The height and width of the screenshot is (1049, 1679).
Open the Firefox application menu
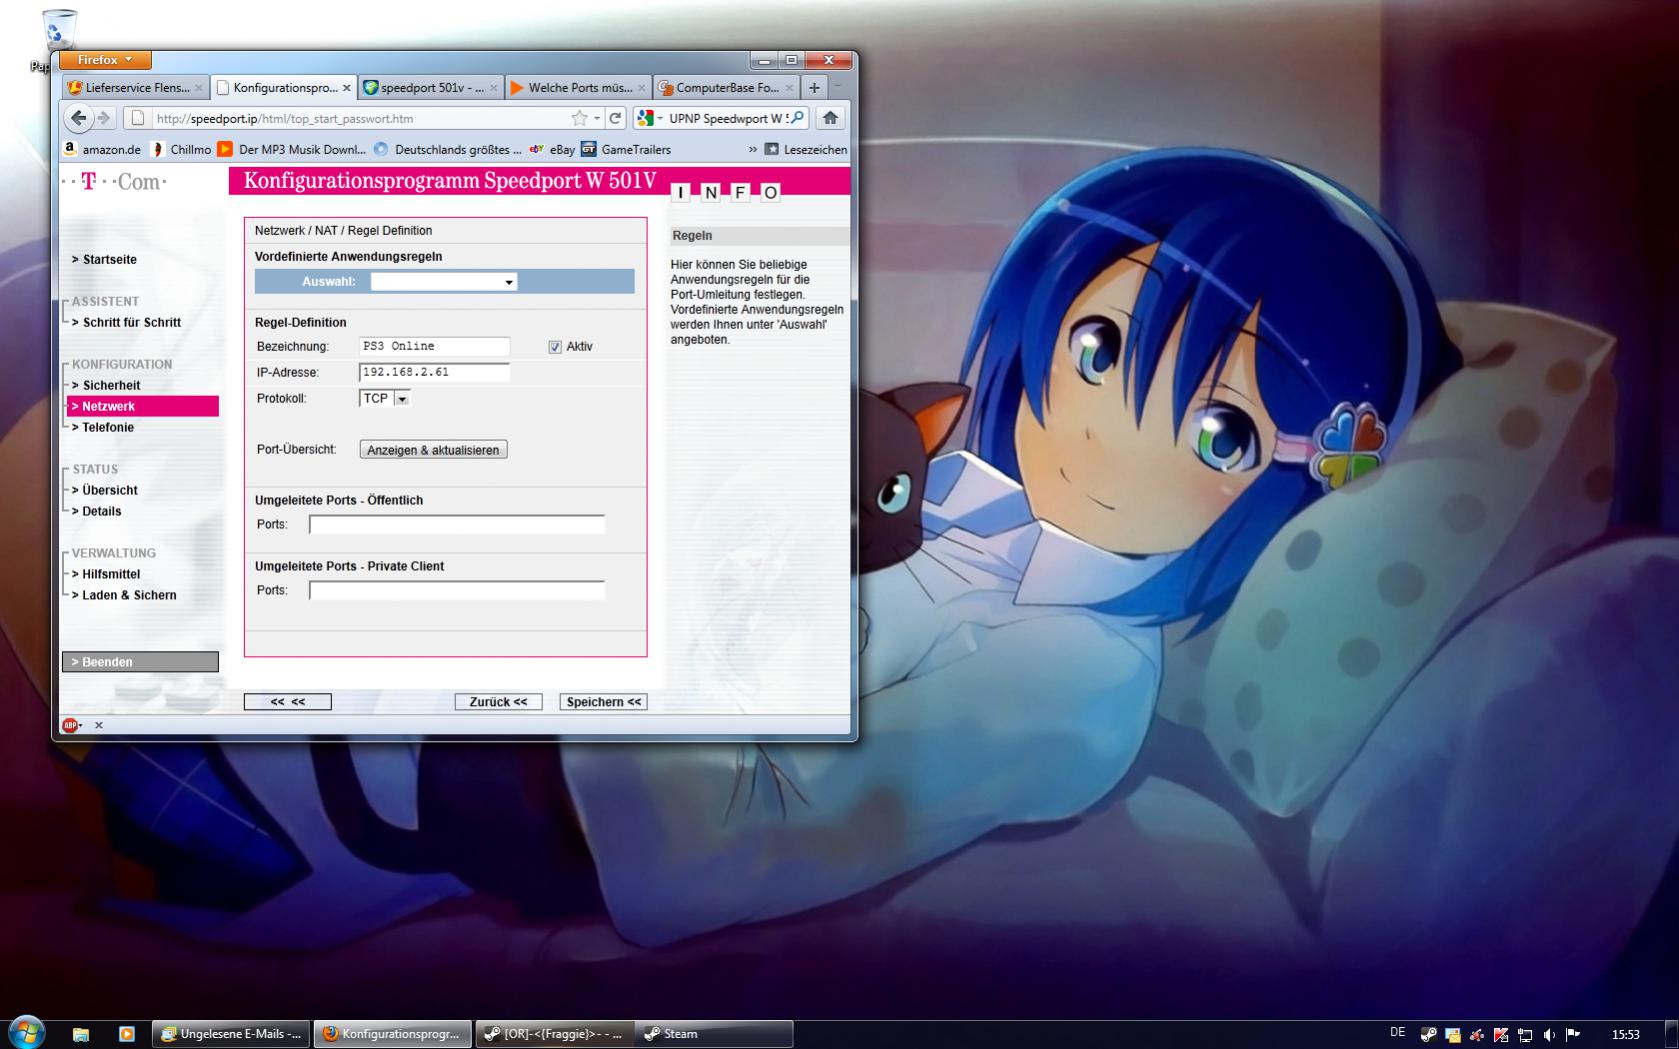click(x=105, y=60)
